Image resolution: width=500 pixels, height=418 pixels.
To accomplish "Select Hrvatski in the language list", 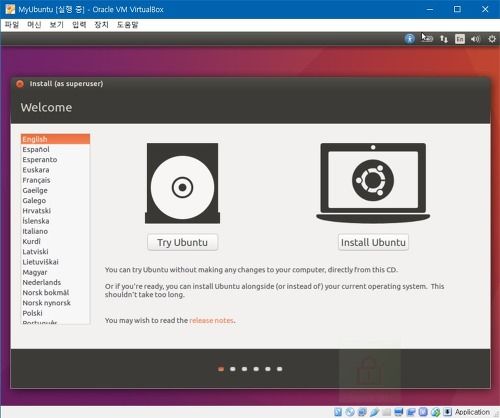I will click(55, 211).
